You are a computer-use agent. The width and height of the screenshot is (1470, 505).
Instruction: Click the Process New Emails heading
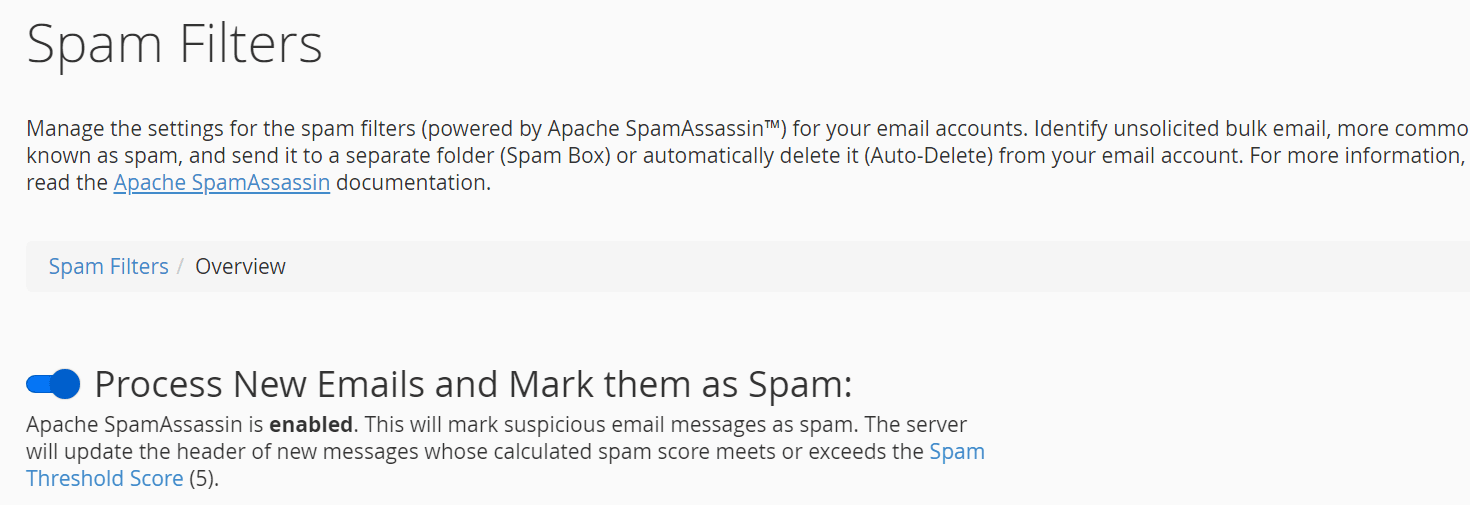472,384
